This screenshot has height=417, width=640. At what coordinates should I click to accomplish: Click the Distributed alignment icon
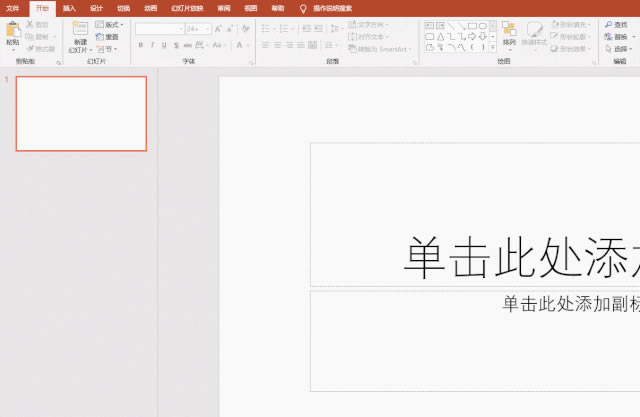pos(313,45)
